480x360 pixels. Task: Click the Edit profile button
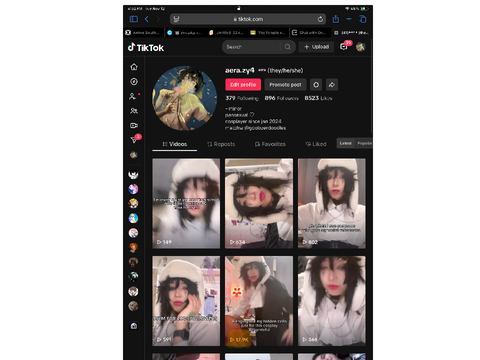coord(243,85)
